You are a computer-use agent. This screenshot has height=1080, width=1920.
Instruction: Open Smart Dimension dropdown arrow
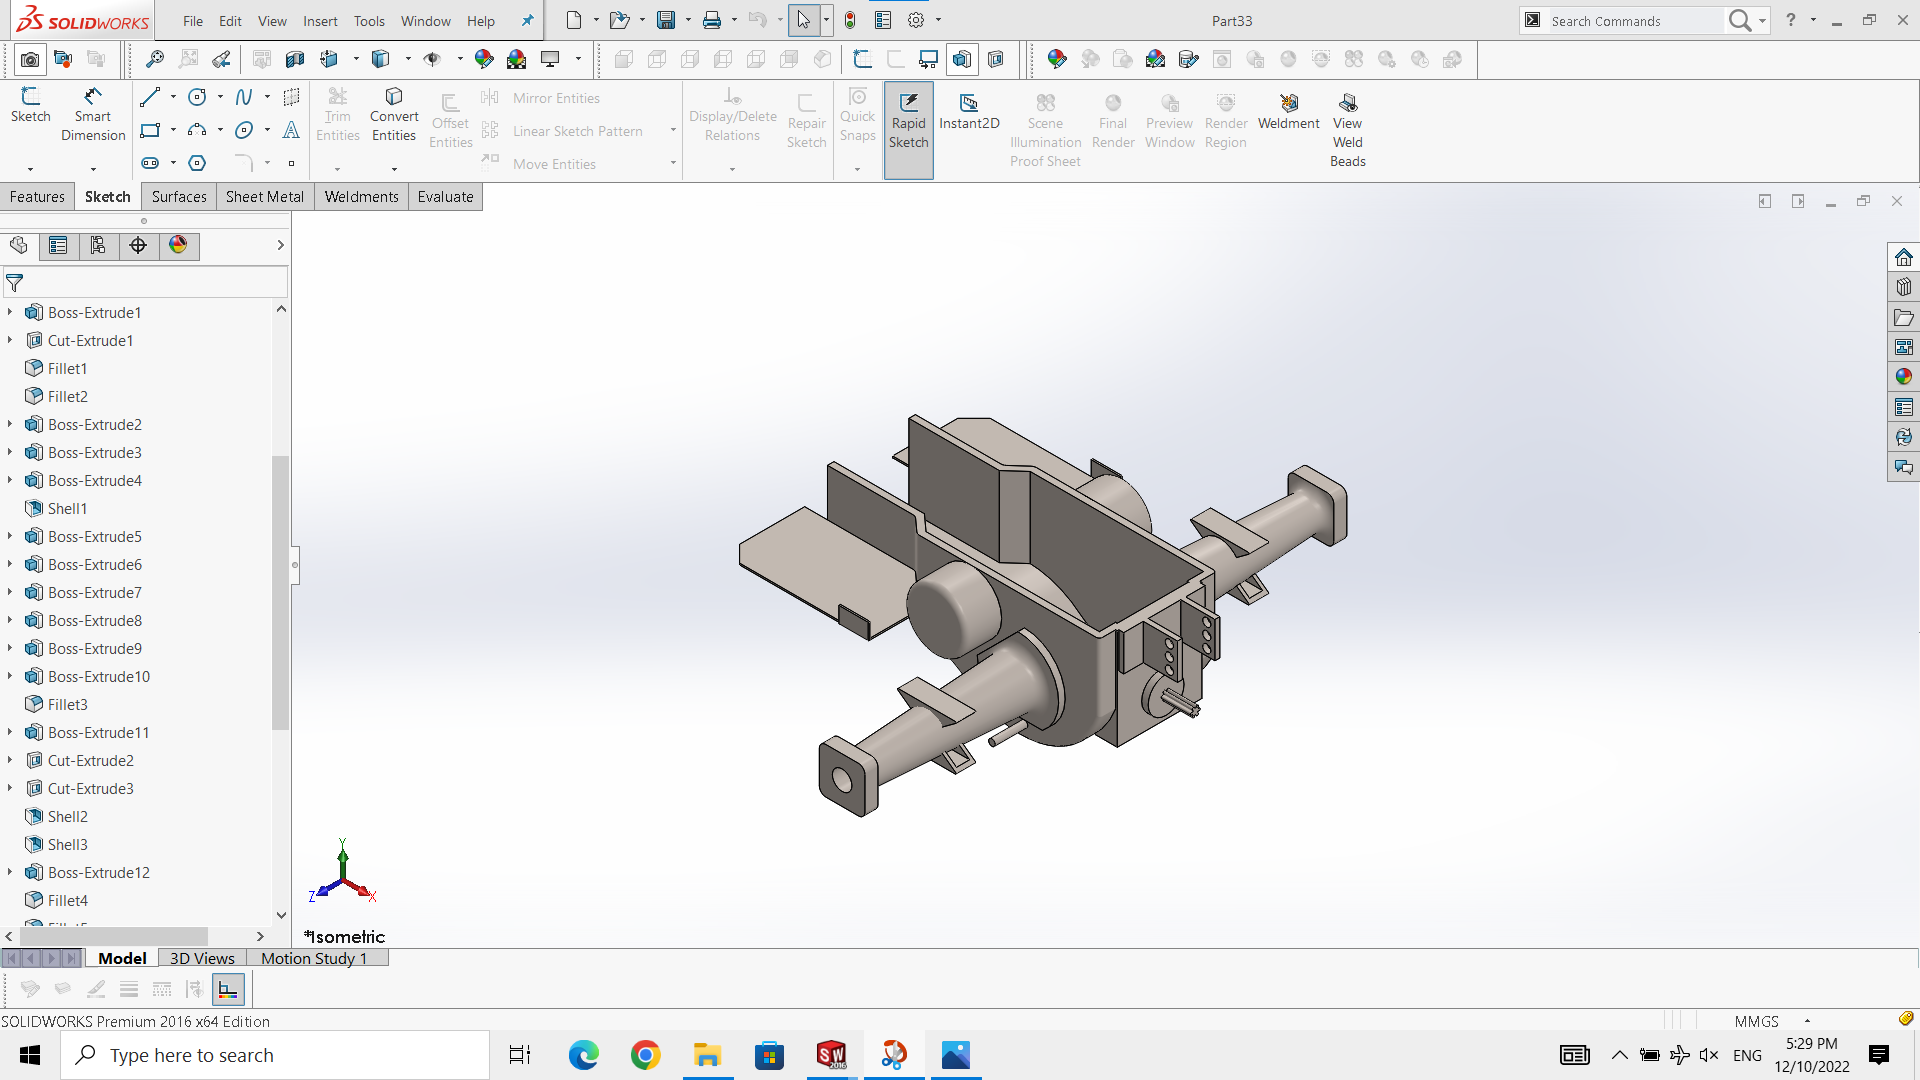(93, 169)
